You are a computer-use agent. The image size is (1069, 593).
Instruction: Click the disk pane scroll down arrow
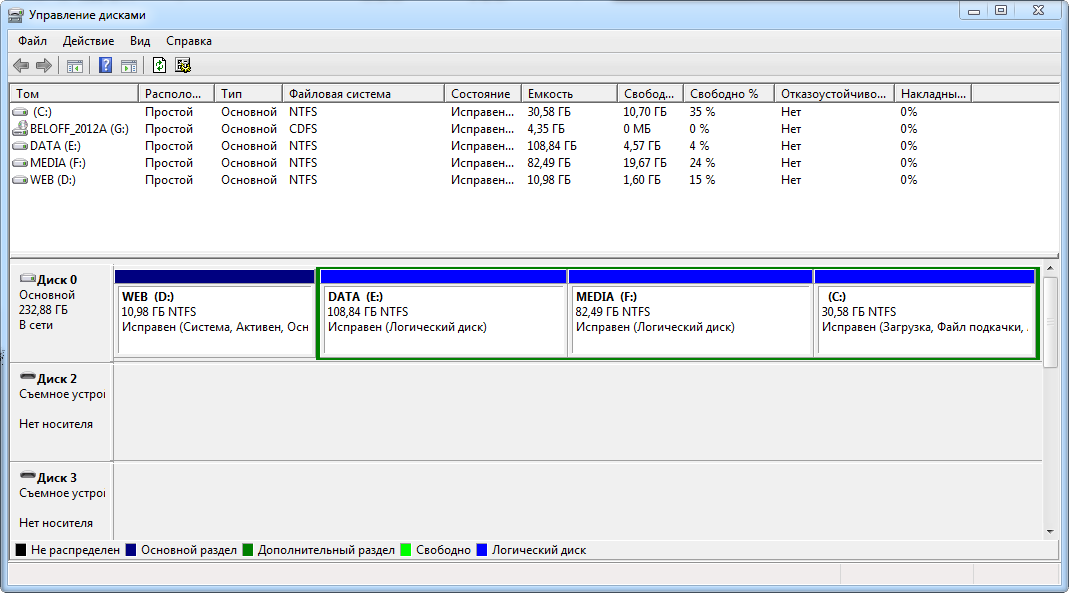(x=1050, y=532)
